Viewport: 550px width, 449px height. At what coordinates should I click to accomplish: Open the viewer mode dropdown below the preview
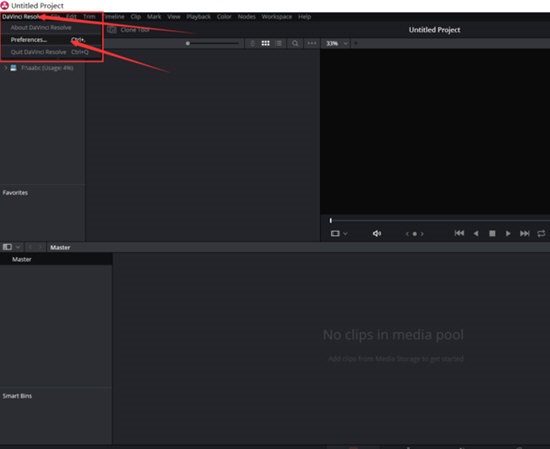click(339, 233)
